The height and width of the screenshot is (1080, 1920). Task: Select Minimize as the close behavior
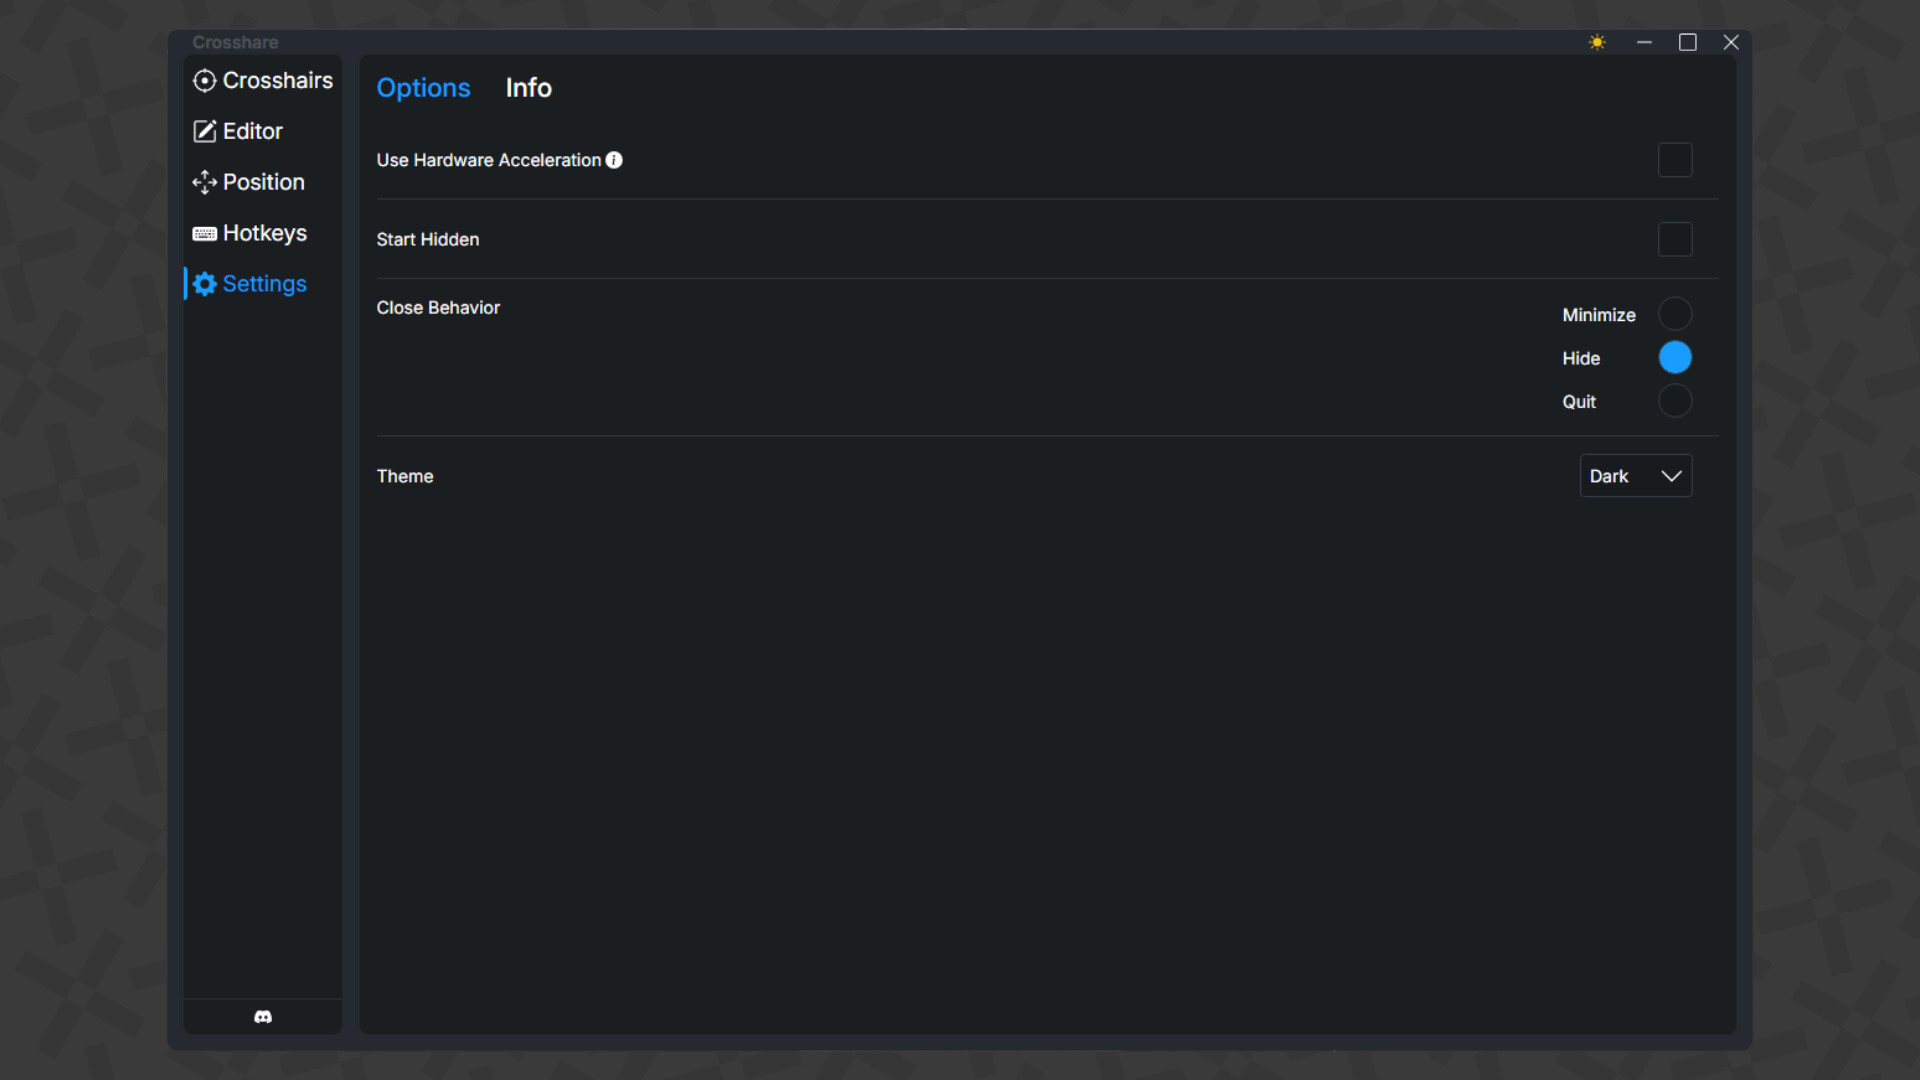click(x=1675, y=313)
